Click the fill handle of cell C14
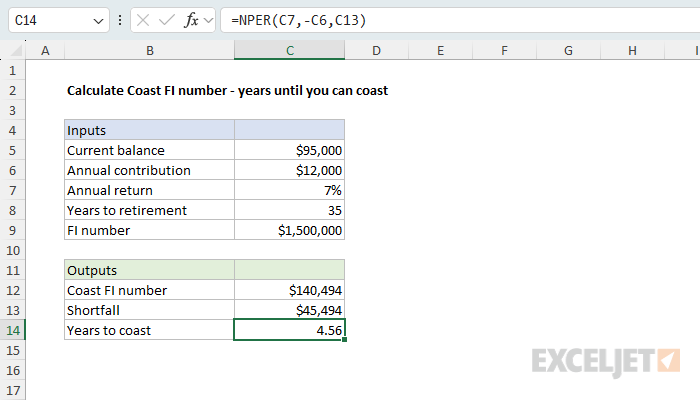The width and height of the screenshot is (700, 400). click(x=345, y=340)
